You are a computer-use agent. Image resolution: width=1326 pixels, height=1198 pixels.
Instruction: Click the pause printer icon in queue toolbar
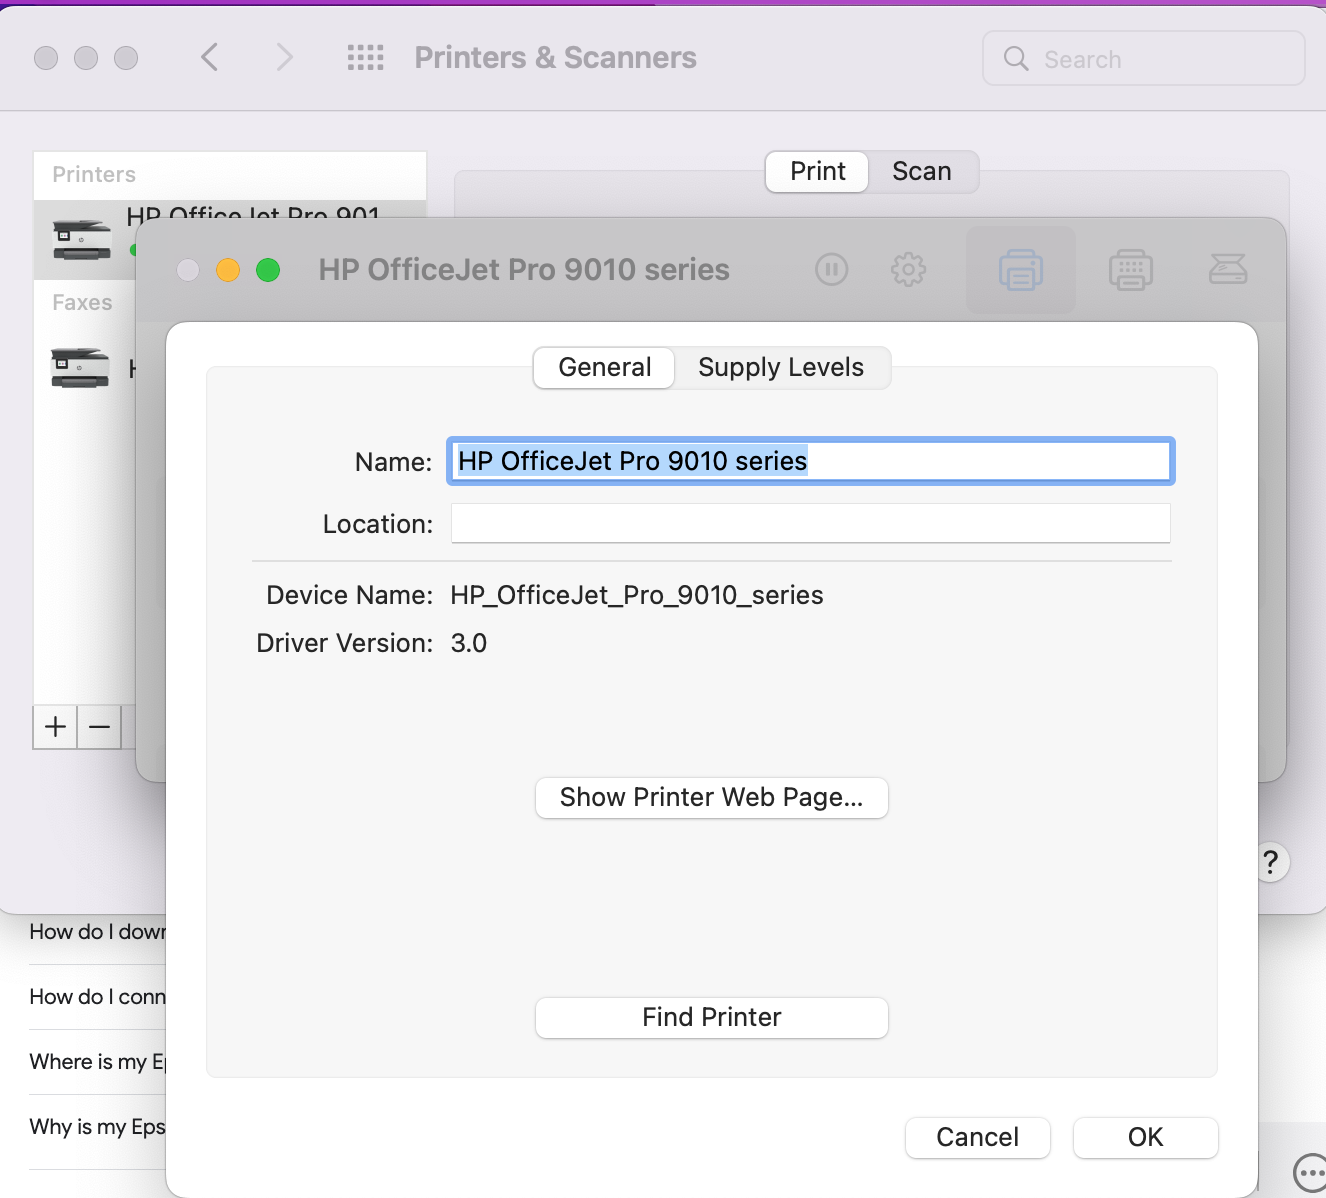pyautogui.click(x=831, y=269)
